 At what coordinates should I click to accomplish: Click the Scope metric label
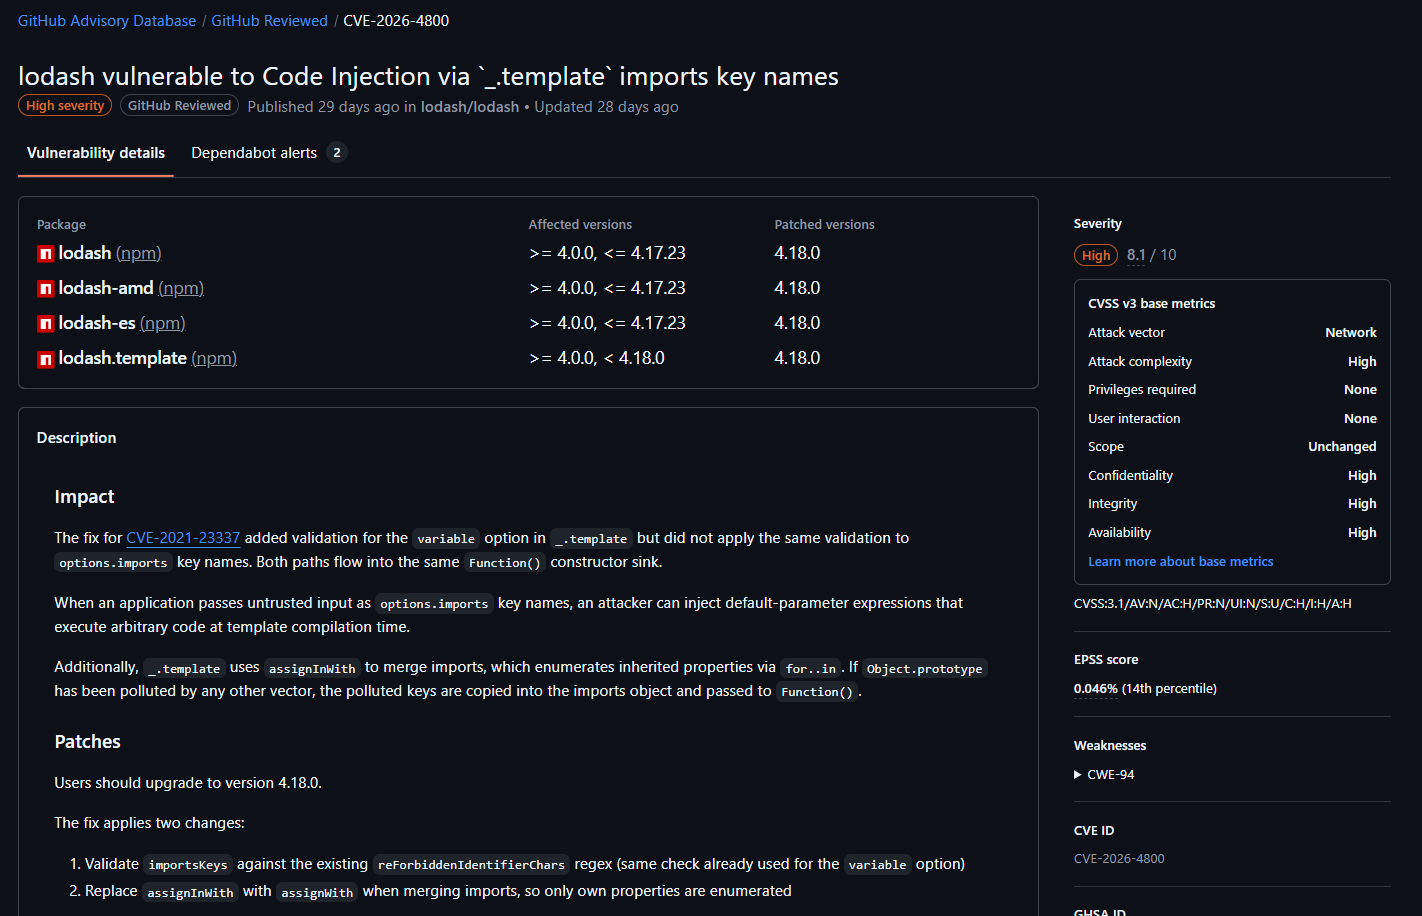(1106, 447)
